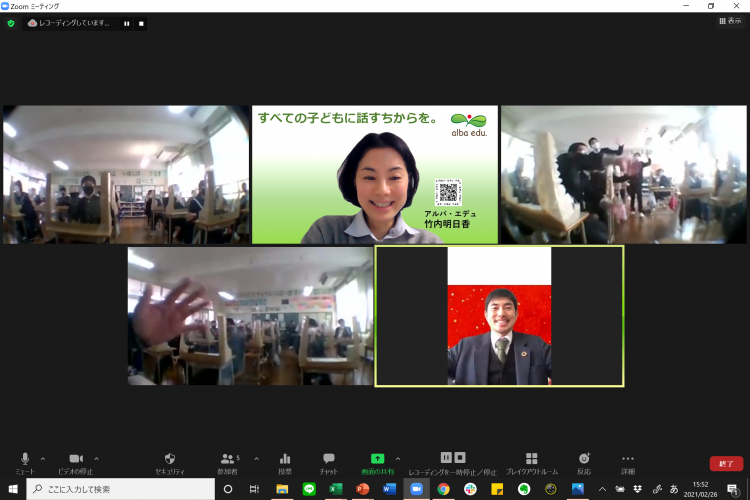
Task: Open the 参加者 participants panel
Action: (x=229, y=464)
